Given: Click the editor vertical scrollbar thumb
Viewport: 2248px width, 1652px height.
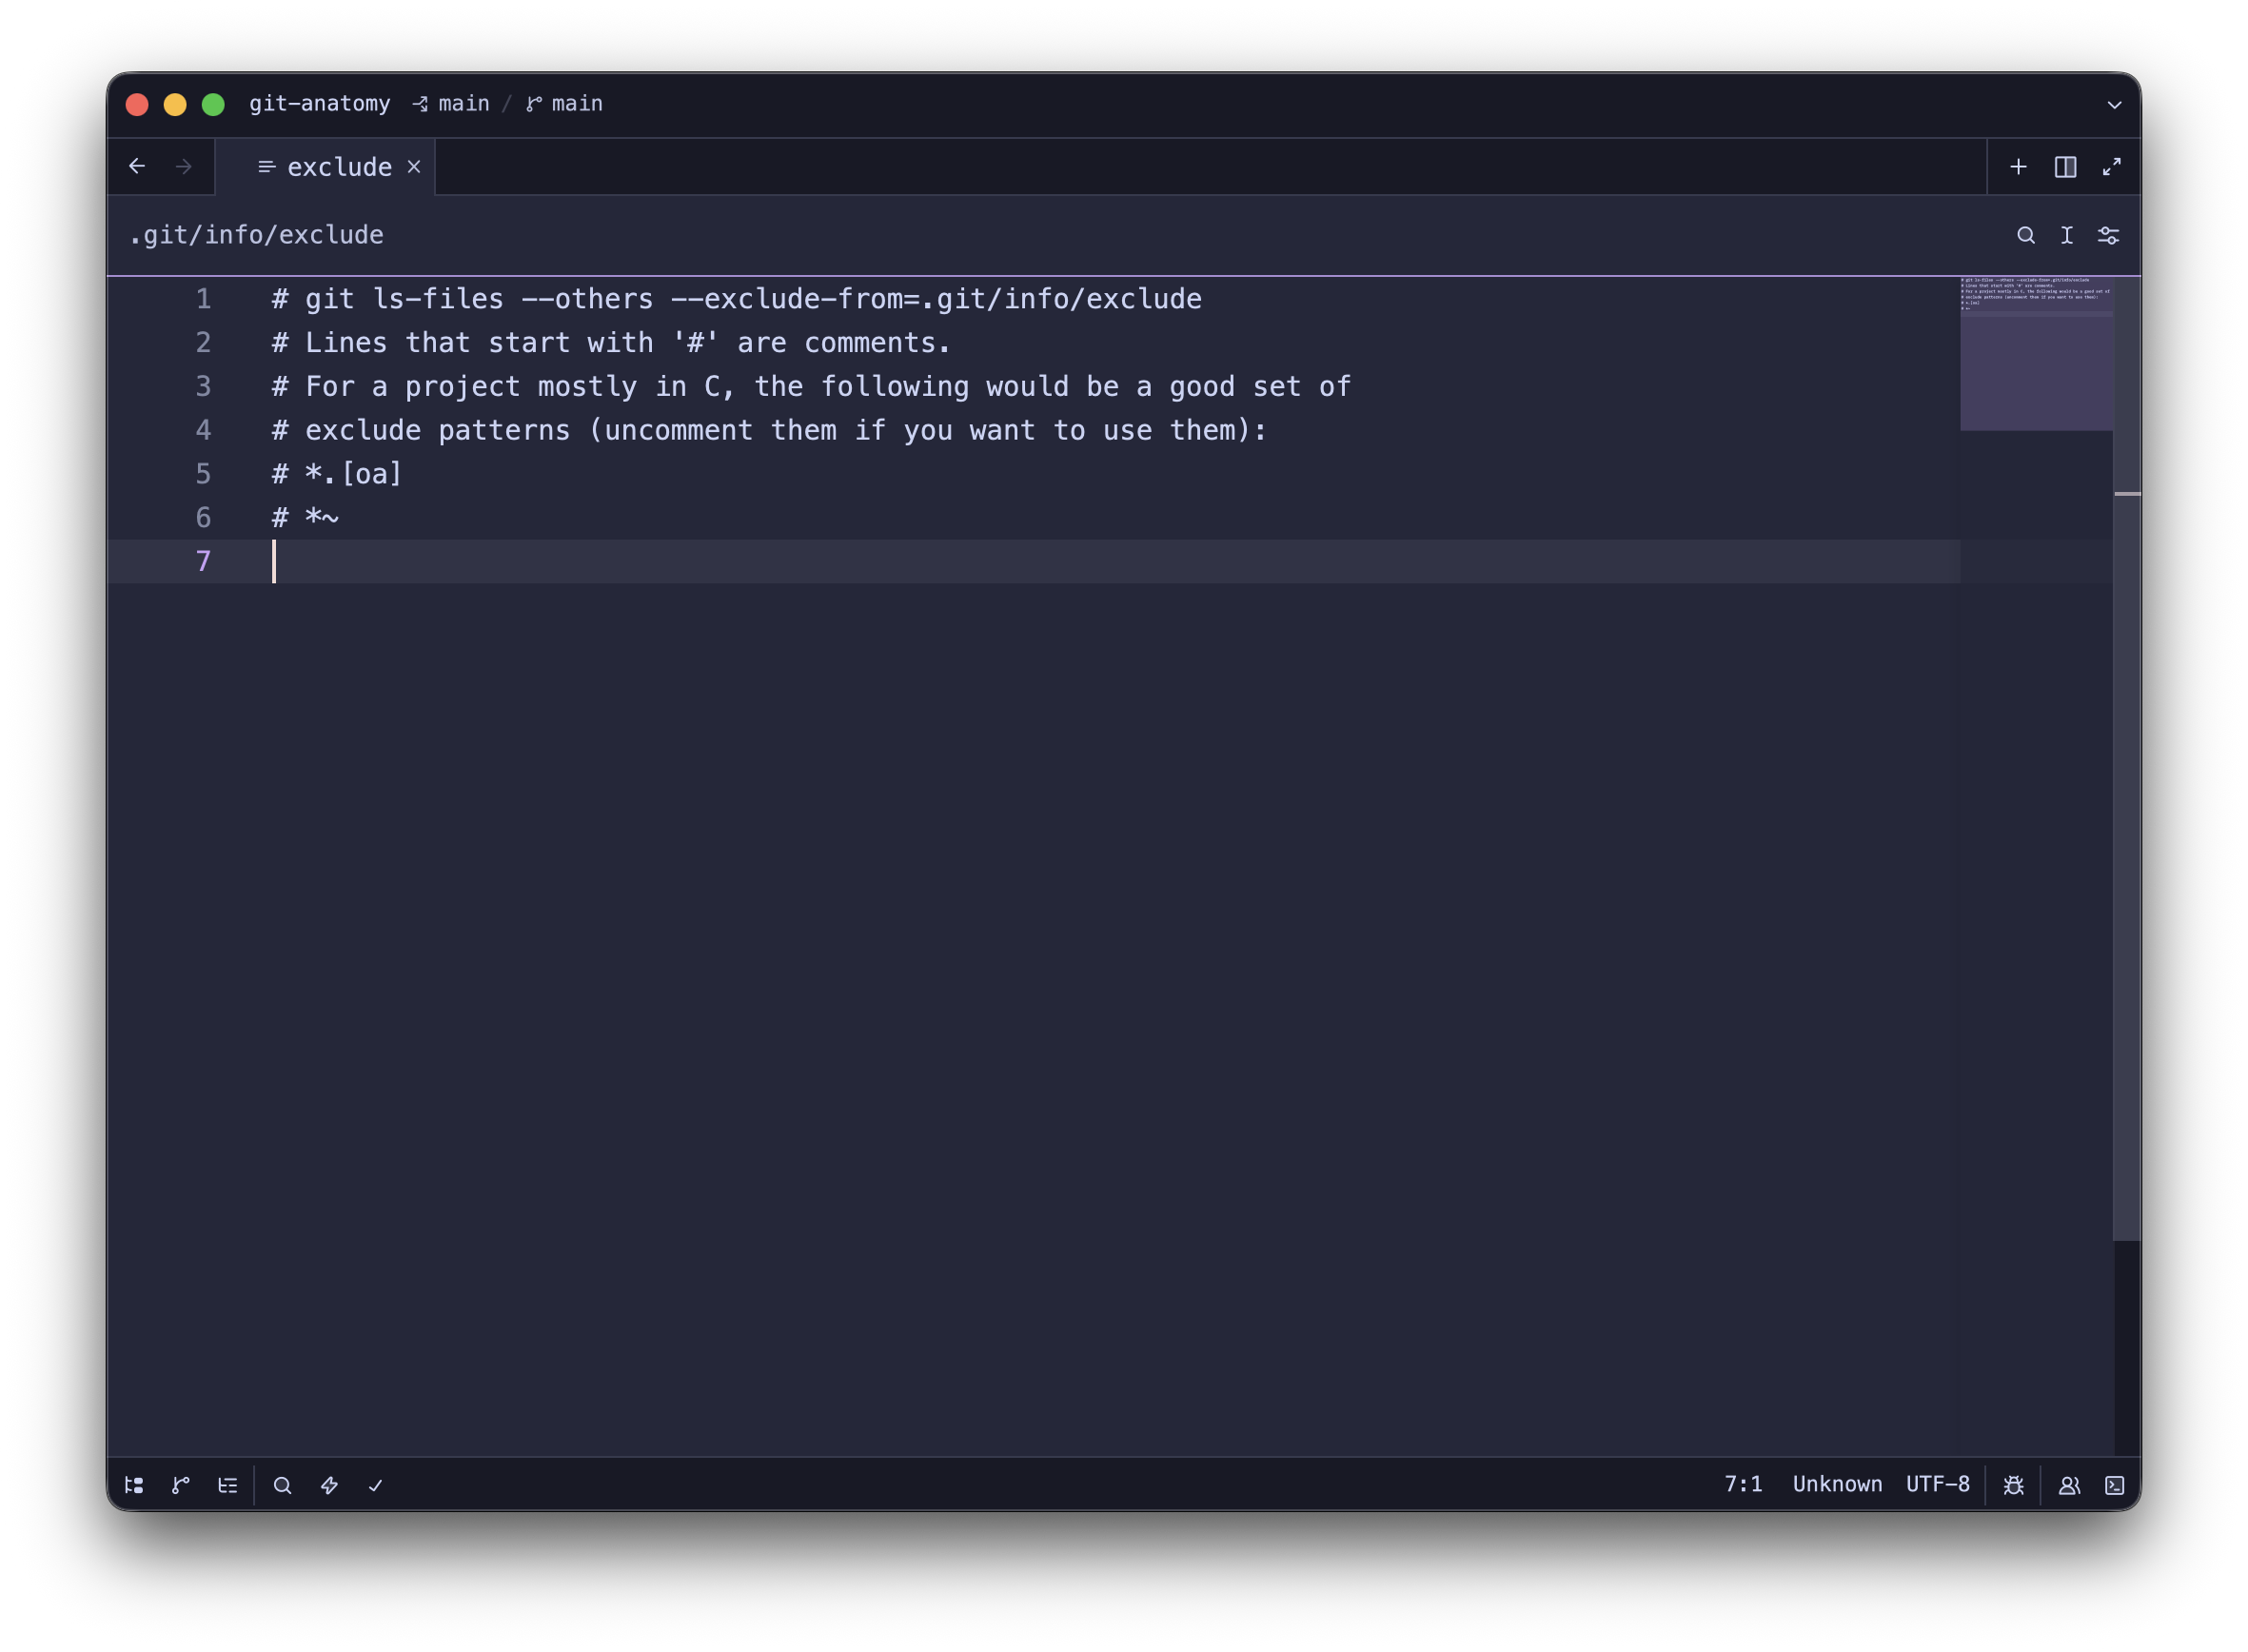Looking at the screenshot, I should click(2126, 760).
